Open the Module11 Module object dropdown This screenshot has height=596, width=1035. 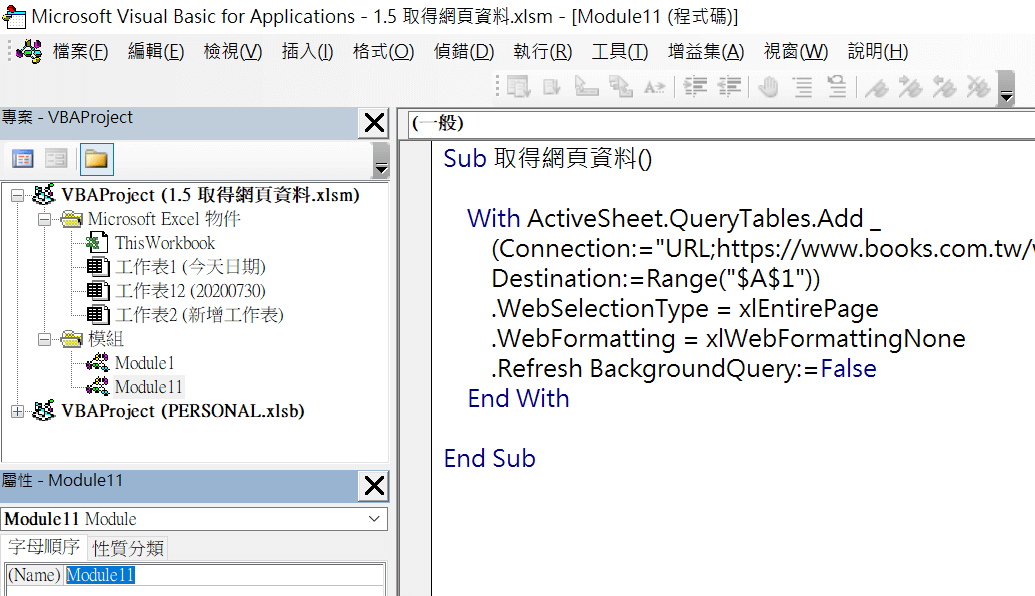coord(374,519)
